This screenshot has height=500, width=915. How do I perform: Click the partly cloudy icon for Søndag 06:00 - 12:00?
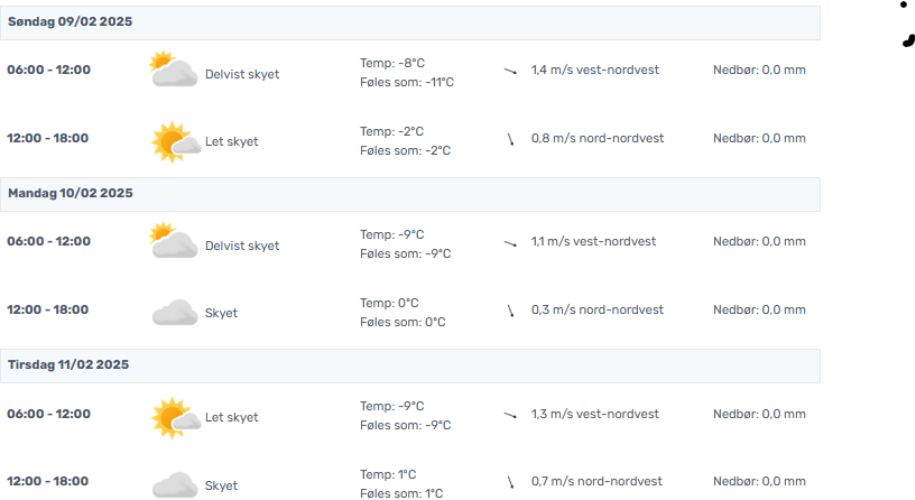[173, 69]
